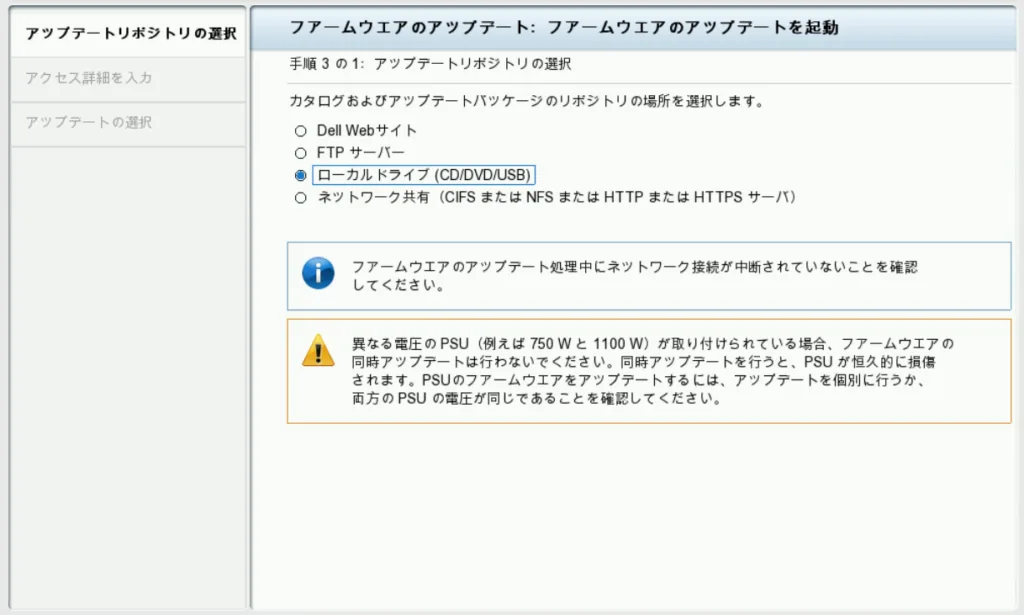Click the ファームウエアのアップデート header title
1024x615 pixels.
click(x=563, y=28)
